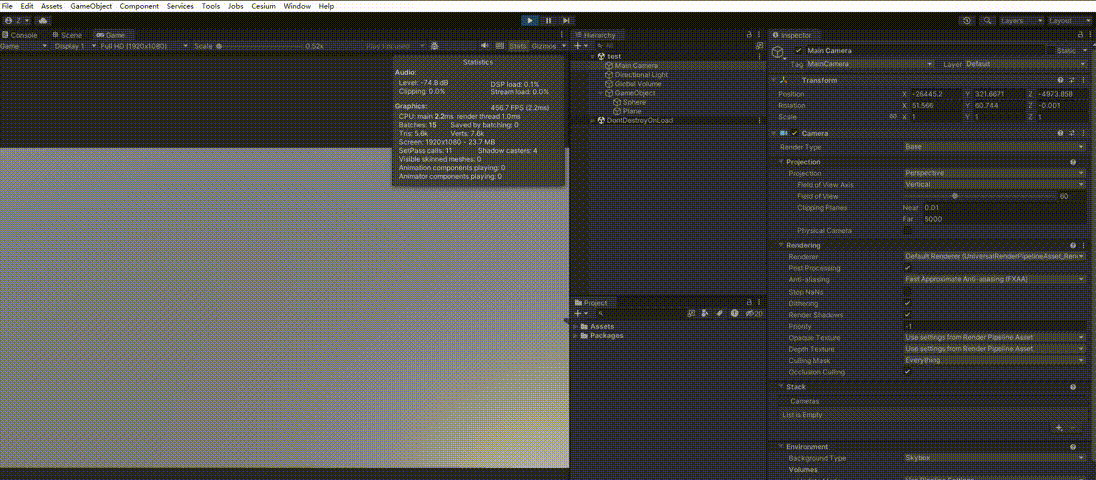Open the Projection dropdown showing Perspective
The height and width of the screenshot is (480, 1096).
pyautogui.click(x=994, y=173)
